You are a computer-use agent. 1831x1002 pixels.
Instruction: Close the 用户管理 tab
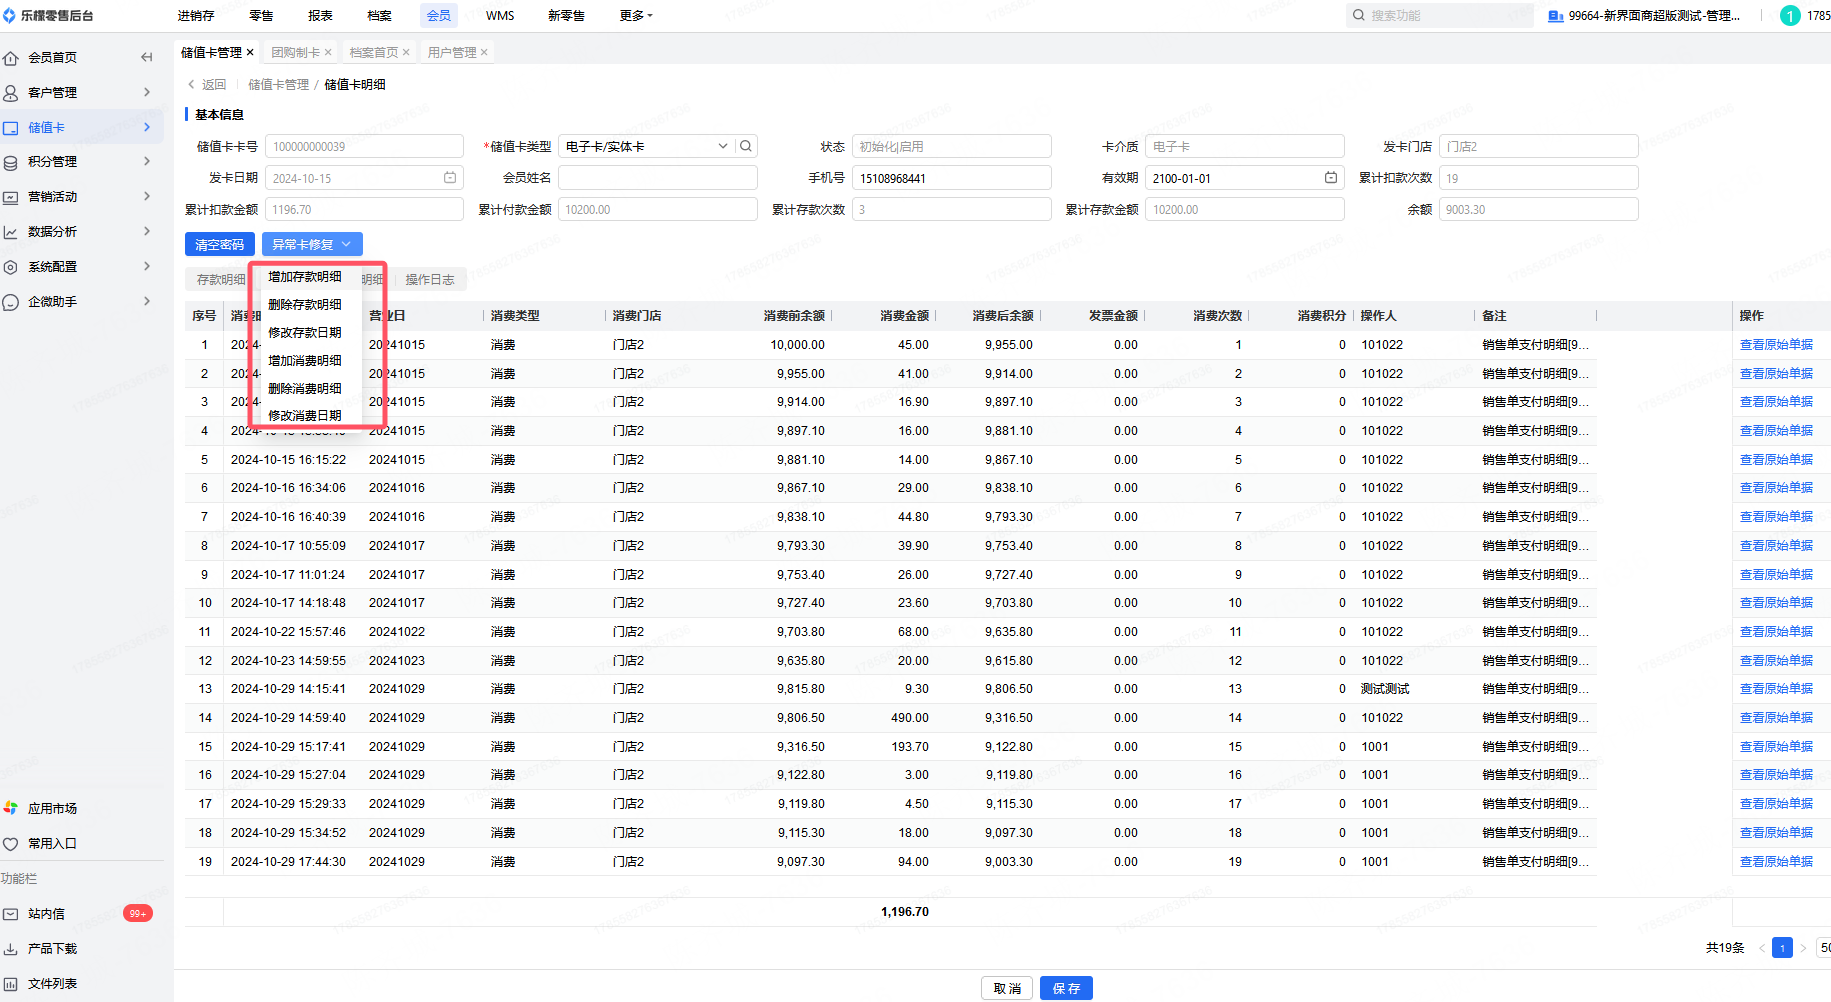coord(484,52)
